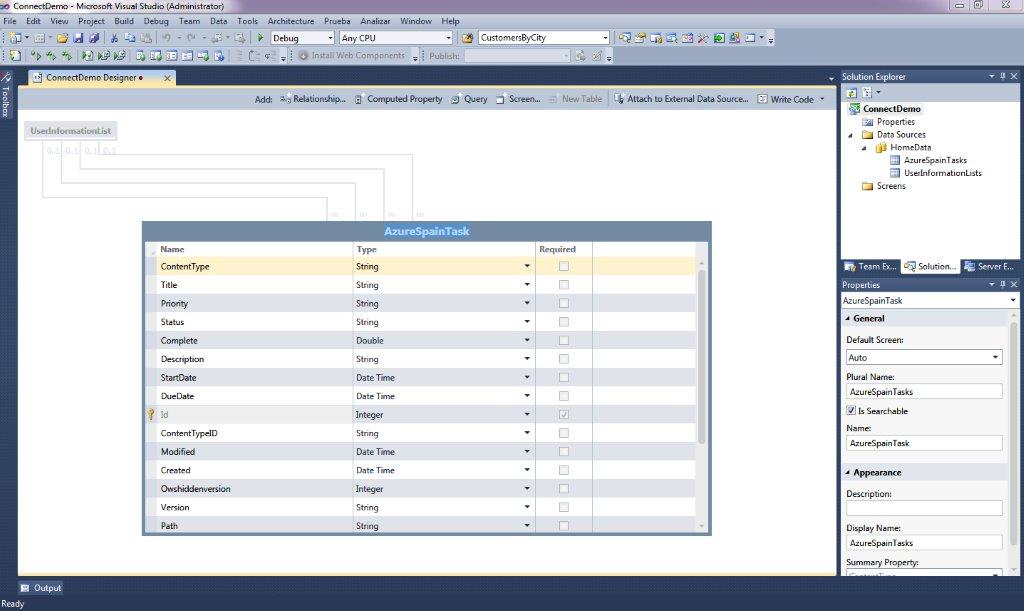Click the Query icon in designer toolbar
1024x611 pixels.
pyautogui.click(x=455, y=99)
